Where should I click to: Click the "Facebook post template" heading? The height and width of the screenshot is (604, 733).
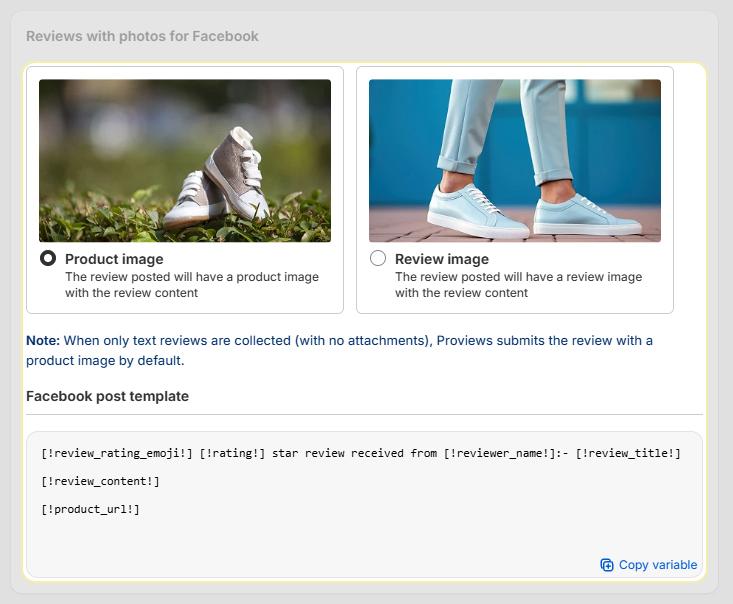(x=108, y=396)
